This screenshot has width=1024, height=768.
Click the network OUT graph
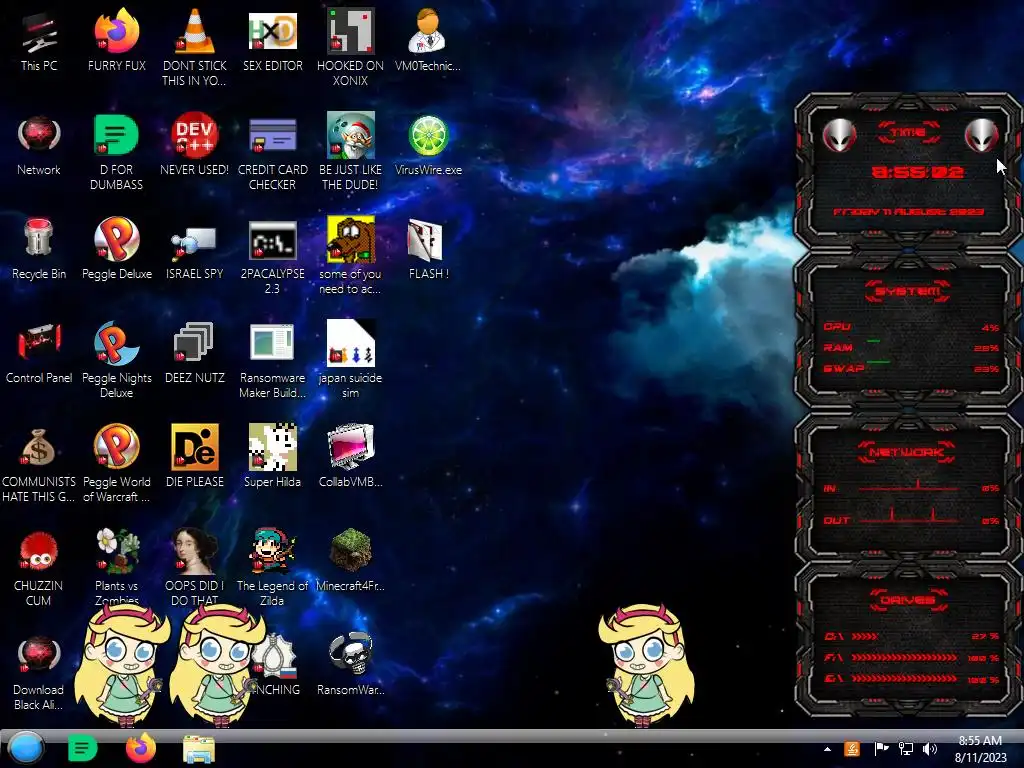909,516
